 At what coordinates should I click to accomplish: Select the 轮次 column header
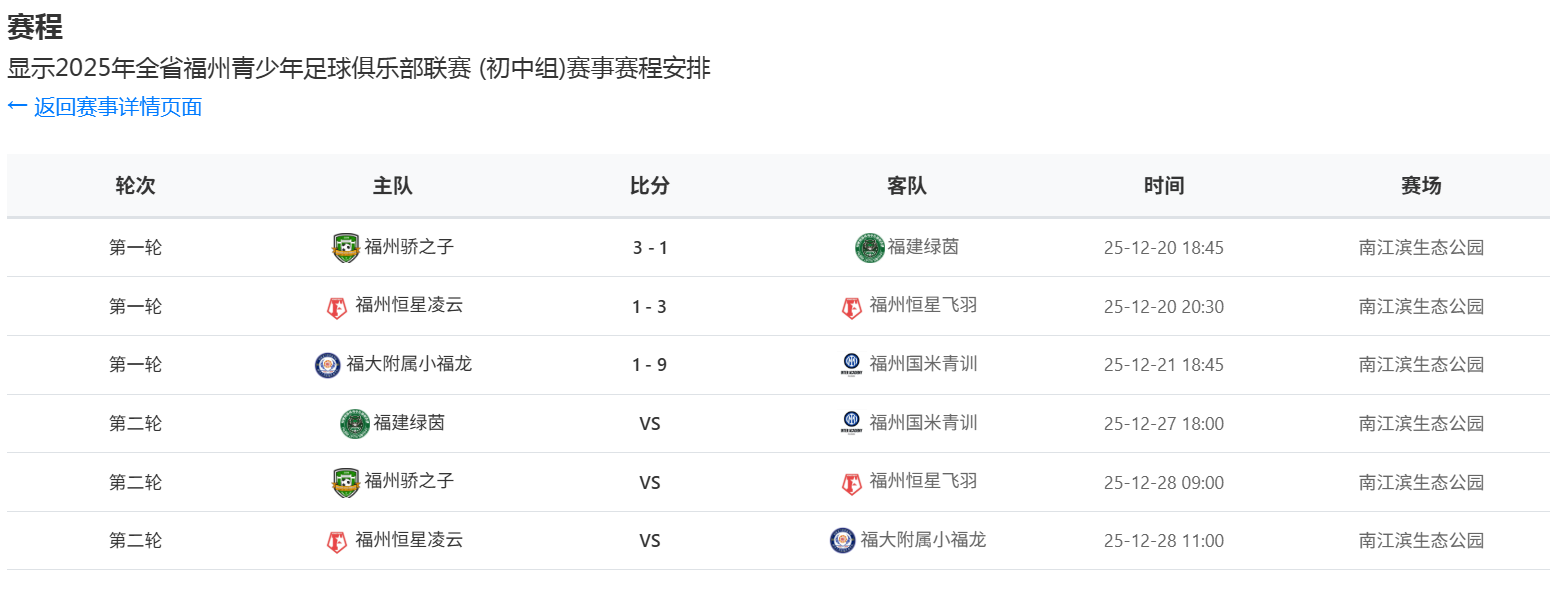point(136,185)
